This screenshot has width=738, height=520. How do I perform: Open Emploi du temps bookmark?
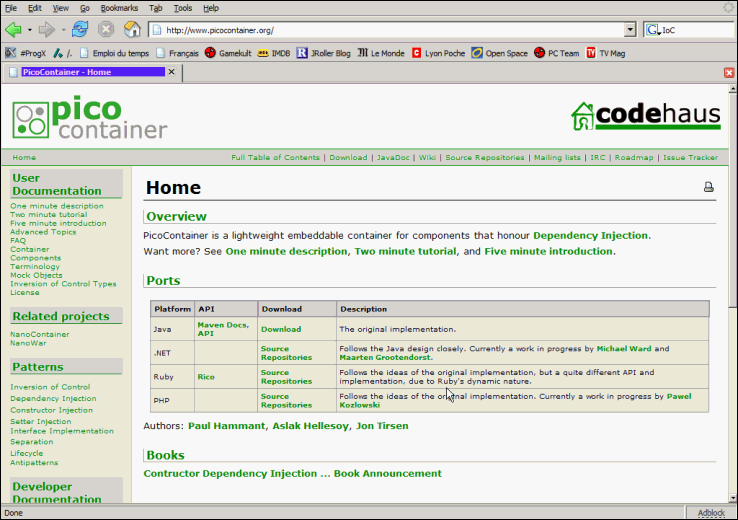(114, 53)
